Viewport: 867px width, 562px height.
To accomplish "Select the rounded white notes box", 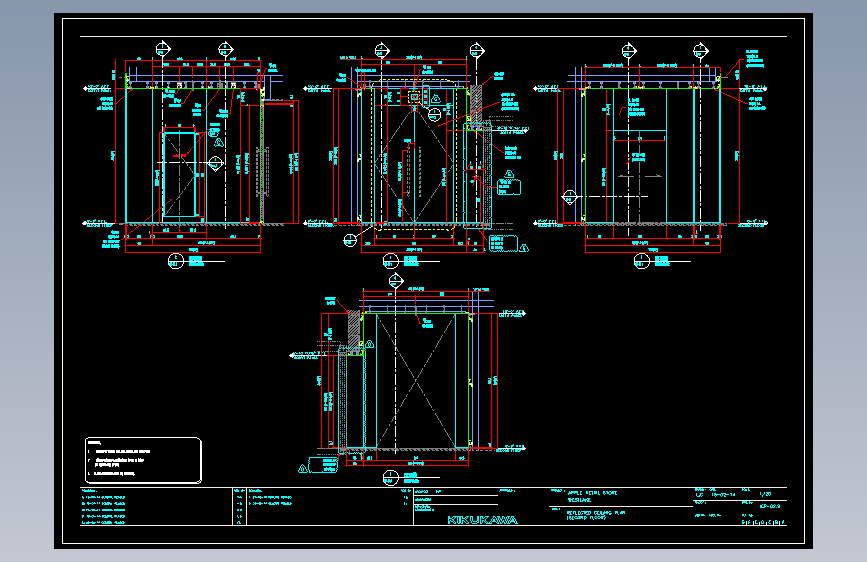I will [x=143, y=460].
